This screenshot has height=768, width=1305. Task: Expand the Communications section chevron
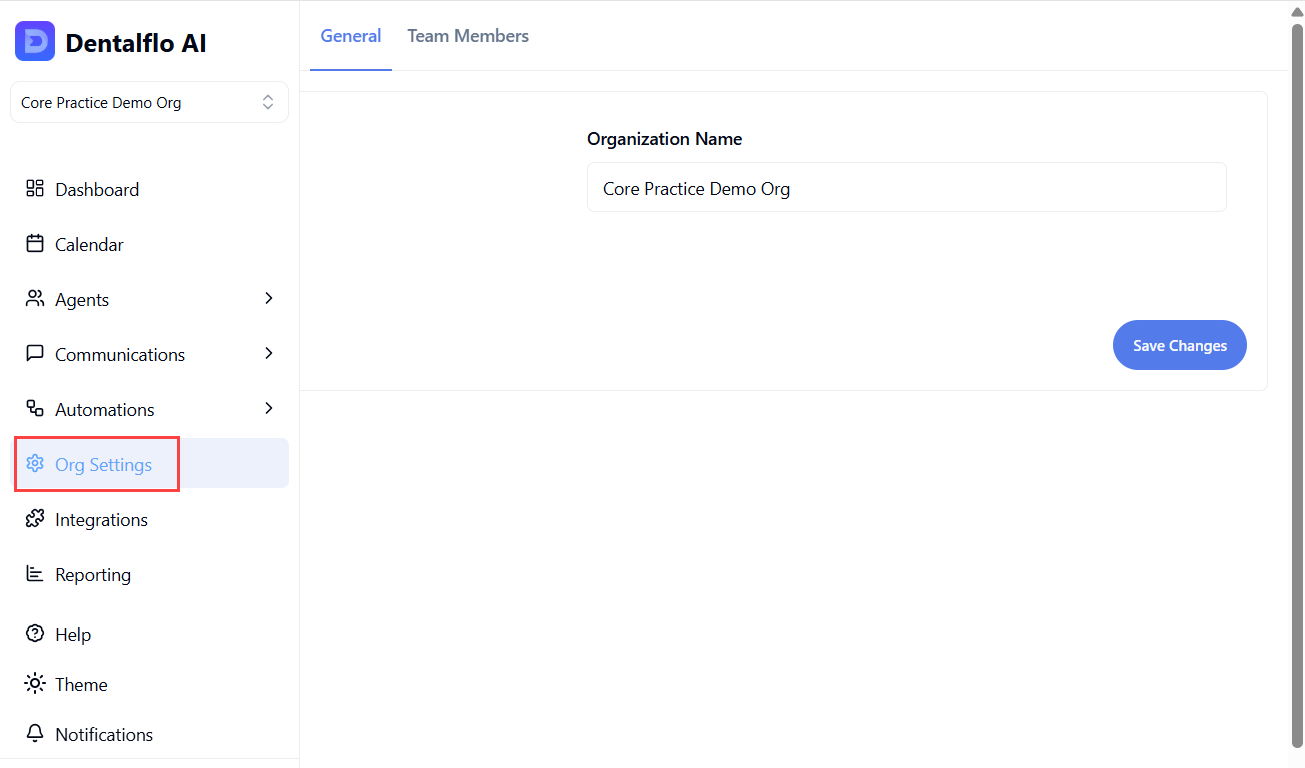[267, 353]
